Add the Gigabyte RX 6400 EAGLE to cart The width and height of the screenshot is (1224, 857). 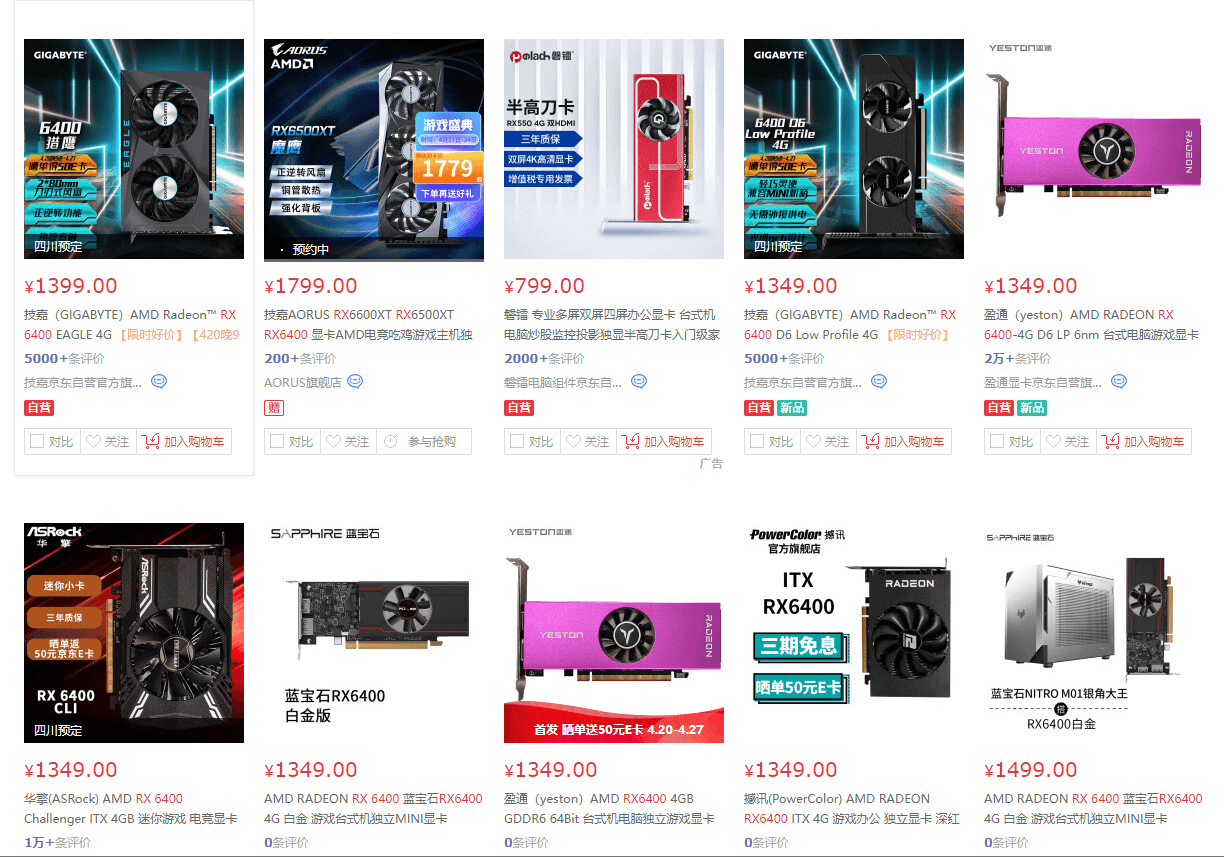click(184, 441)
